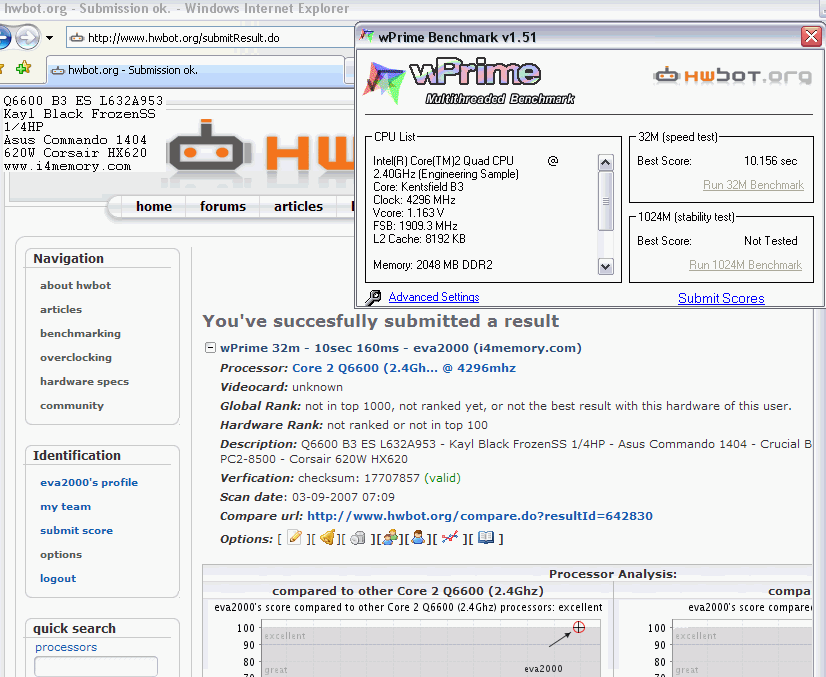The height and width of the screenshot is (677, 826).
Task: Click Run 32M Benchmark link
Action: 753,185
